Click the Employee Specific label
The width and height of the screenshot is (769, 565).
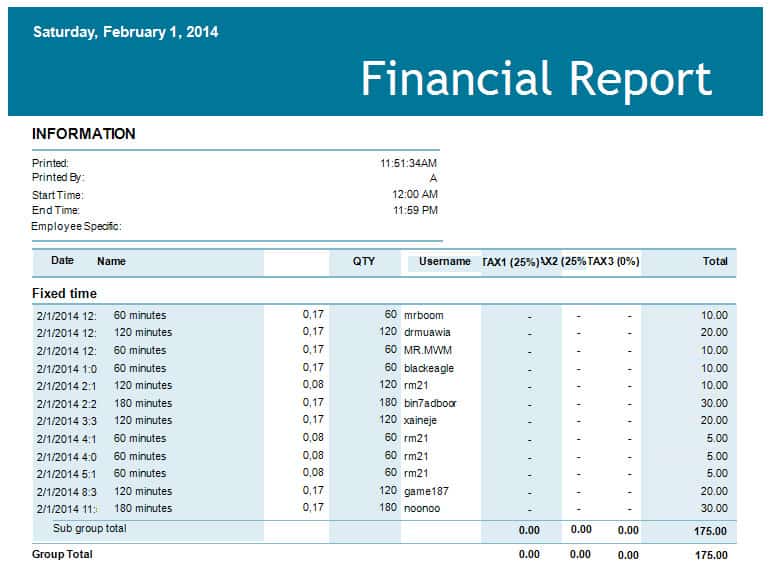pos(76,226)
